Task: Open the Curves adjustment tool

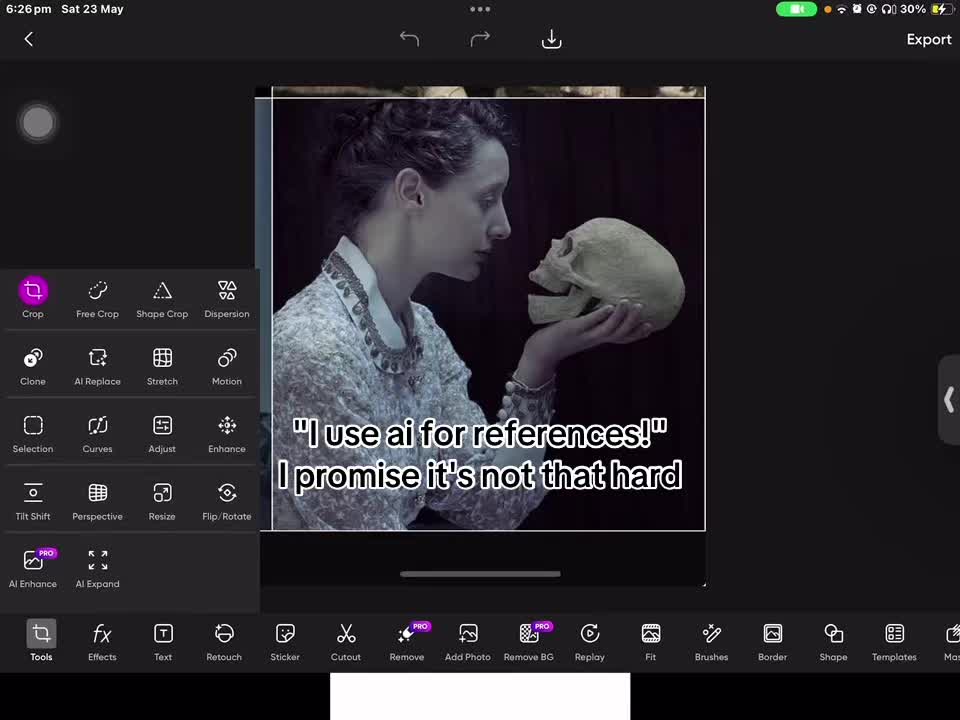Action: pyautogui.click(x=97, y=434)
